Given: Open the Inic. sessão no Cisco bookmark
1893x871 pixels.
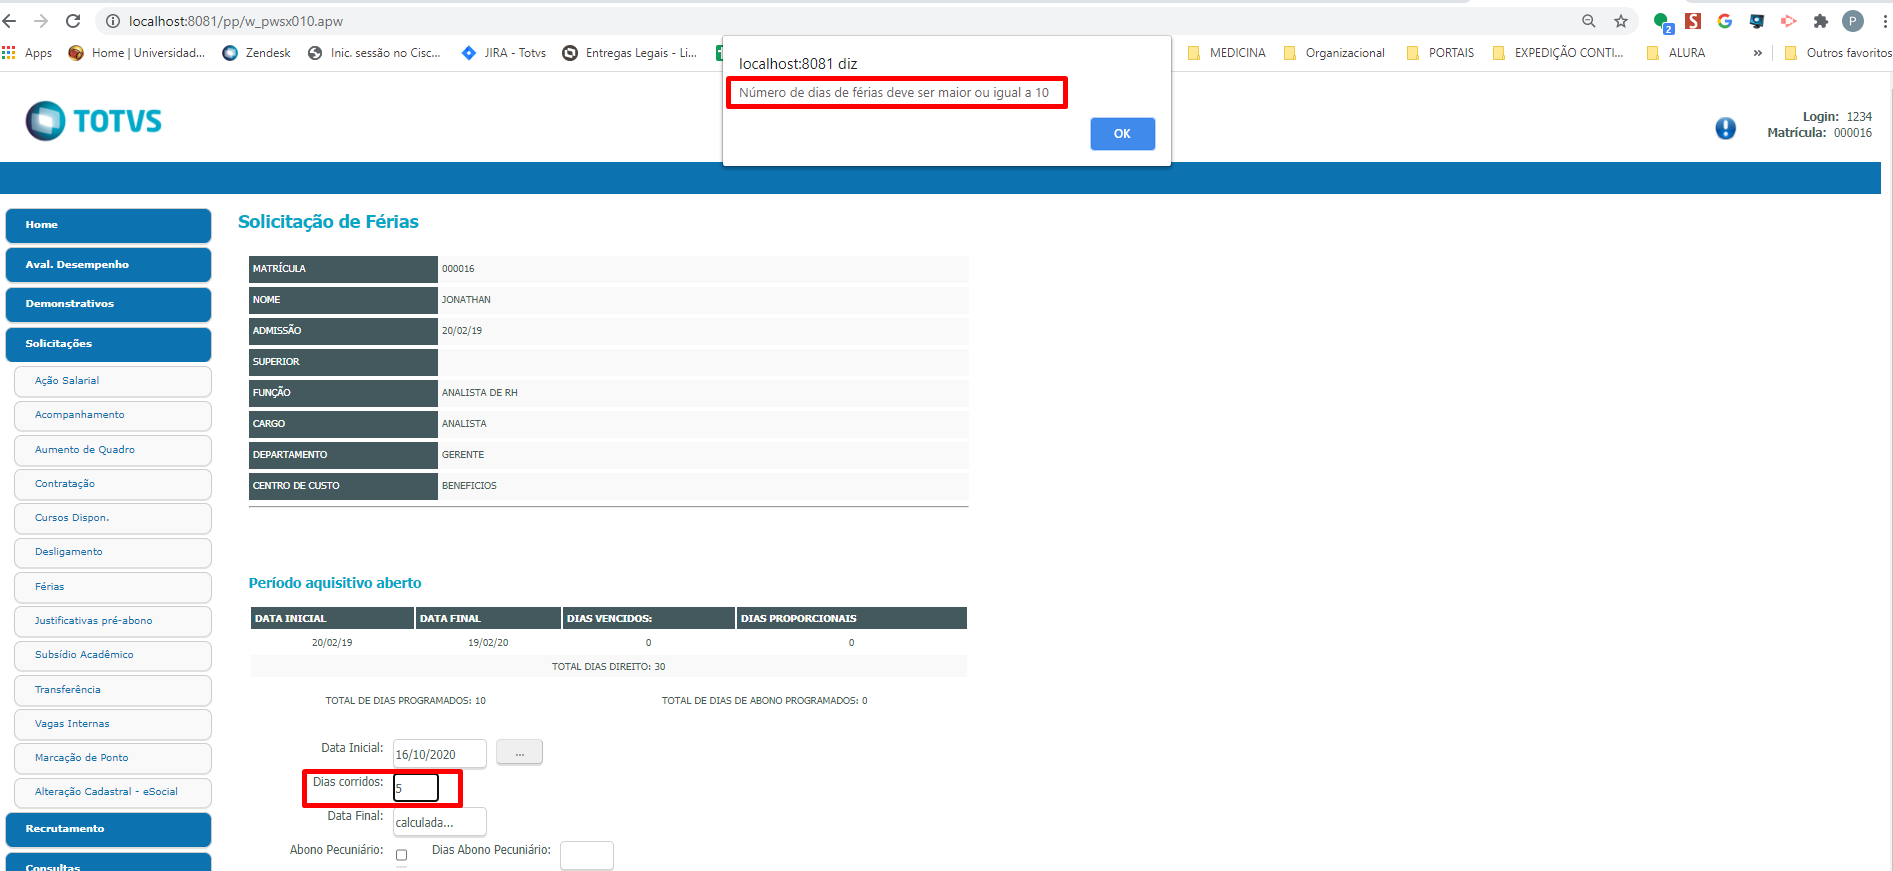Looking at the screenshot, I should tap(374, 53).
